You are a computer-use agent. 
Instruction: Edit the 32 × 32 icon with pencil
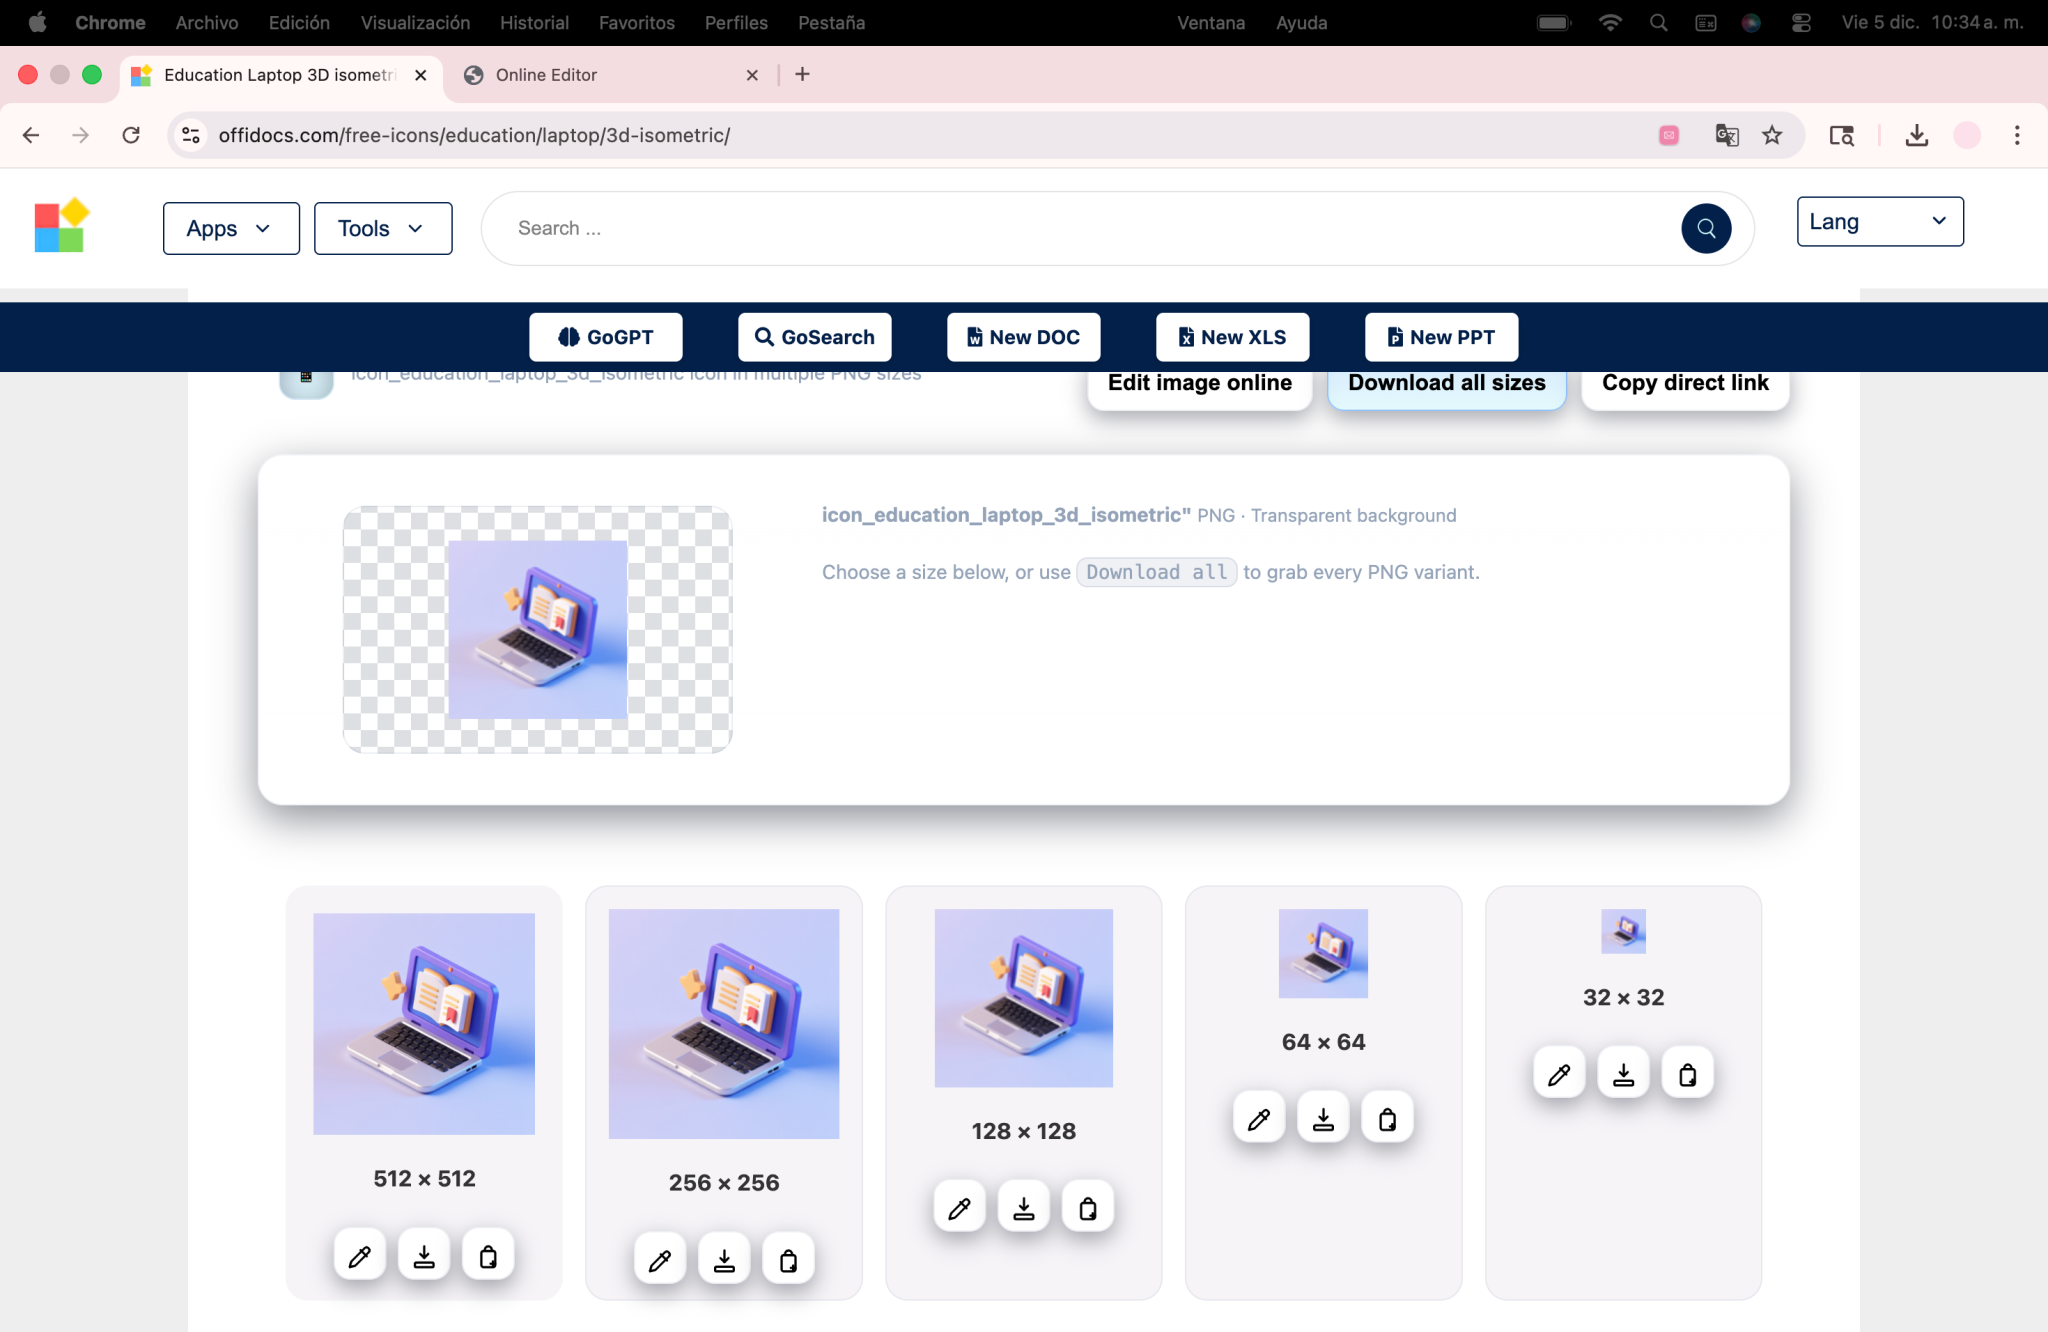pos(1560,1074)
